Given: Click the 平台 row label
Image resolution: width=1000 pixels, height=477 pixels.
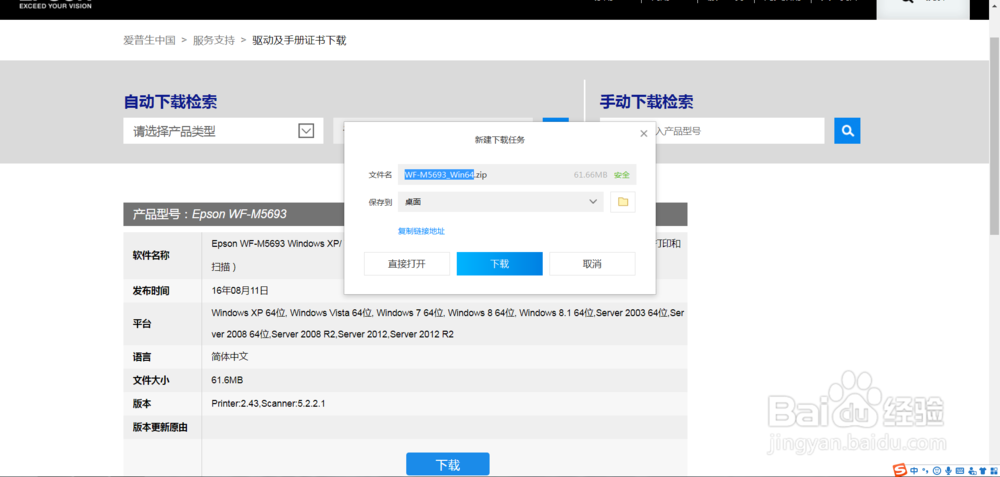Looking at the screenshot, I should click(x=142, y=324).
